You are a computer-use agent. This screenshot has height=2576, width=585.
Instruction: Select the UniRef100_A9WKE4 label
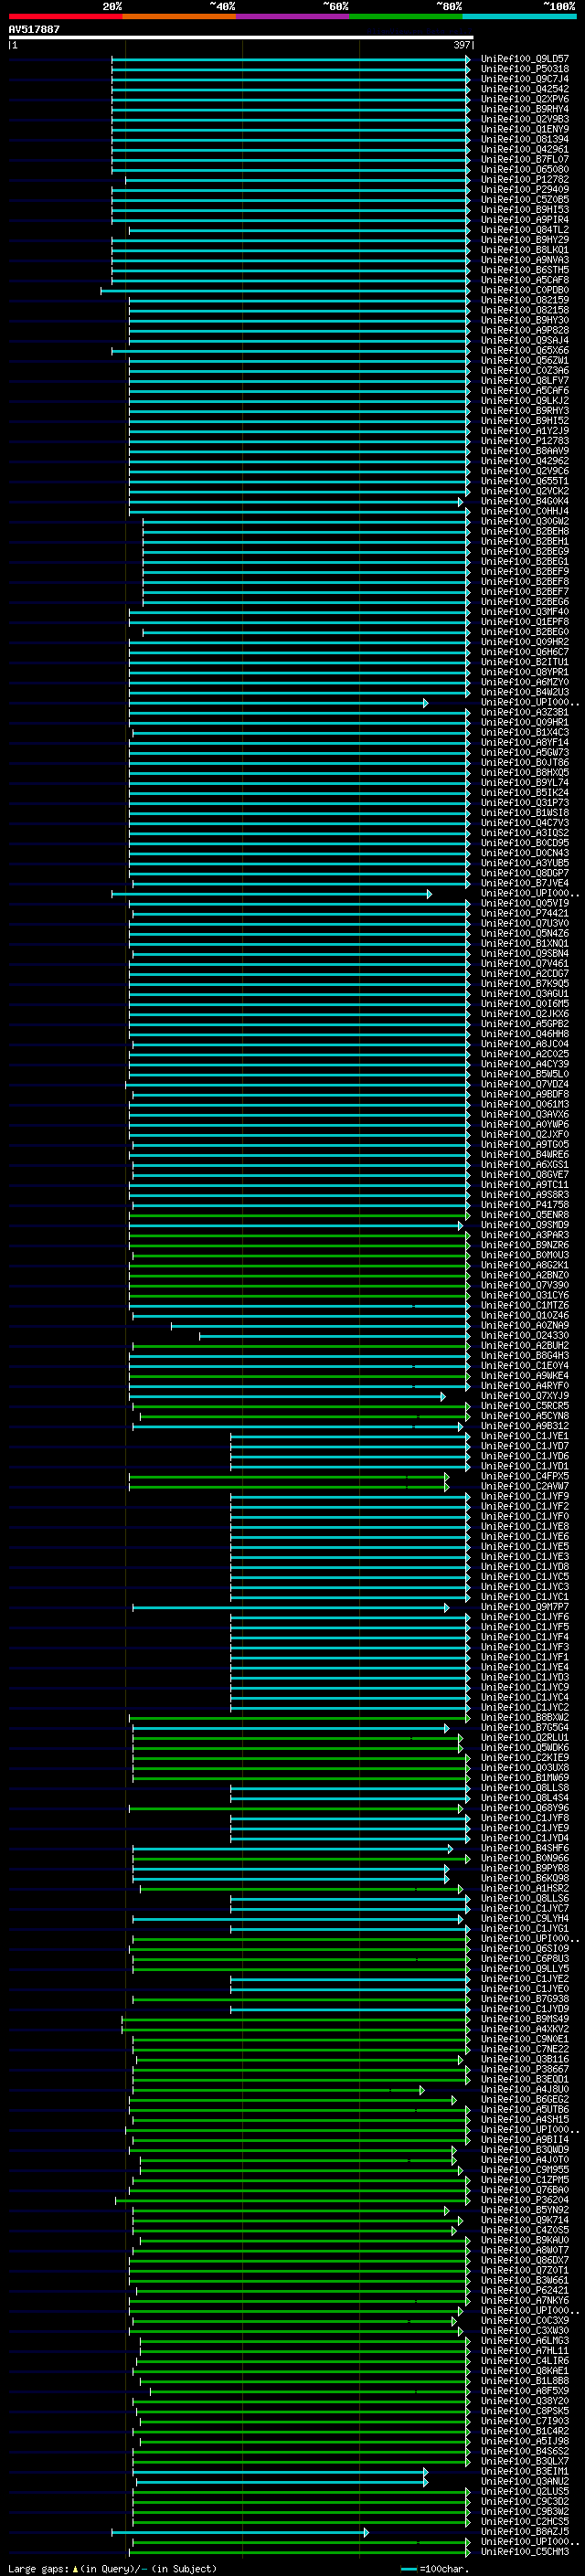click(524, 1376)
